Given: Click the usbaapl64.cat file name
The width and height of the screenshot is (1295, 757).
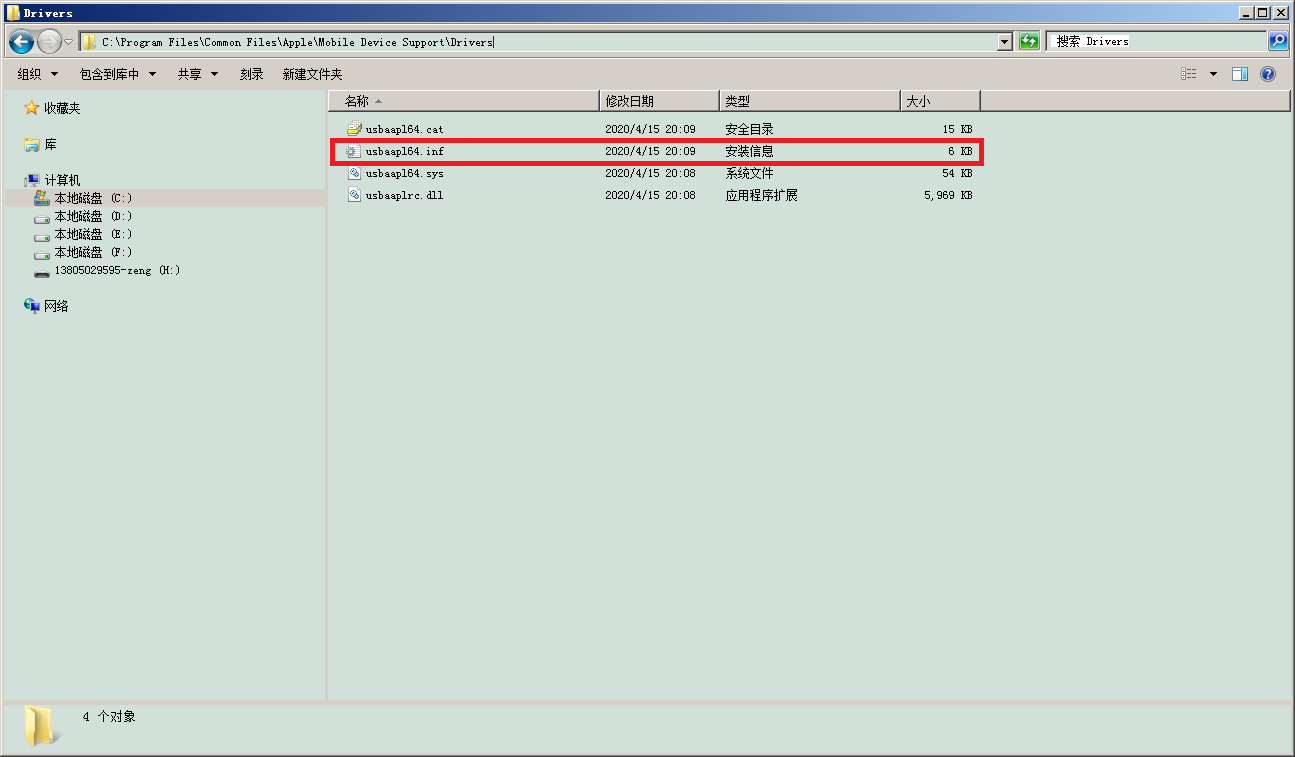Looking at the screenshot, I should click(x=404, y=130).
